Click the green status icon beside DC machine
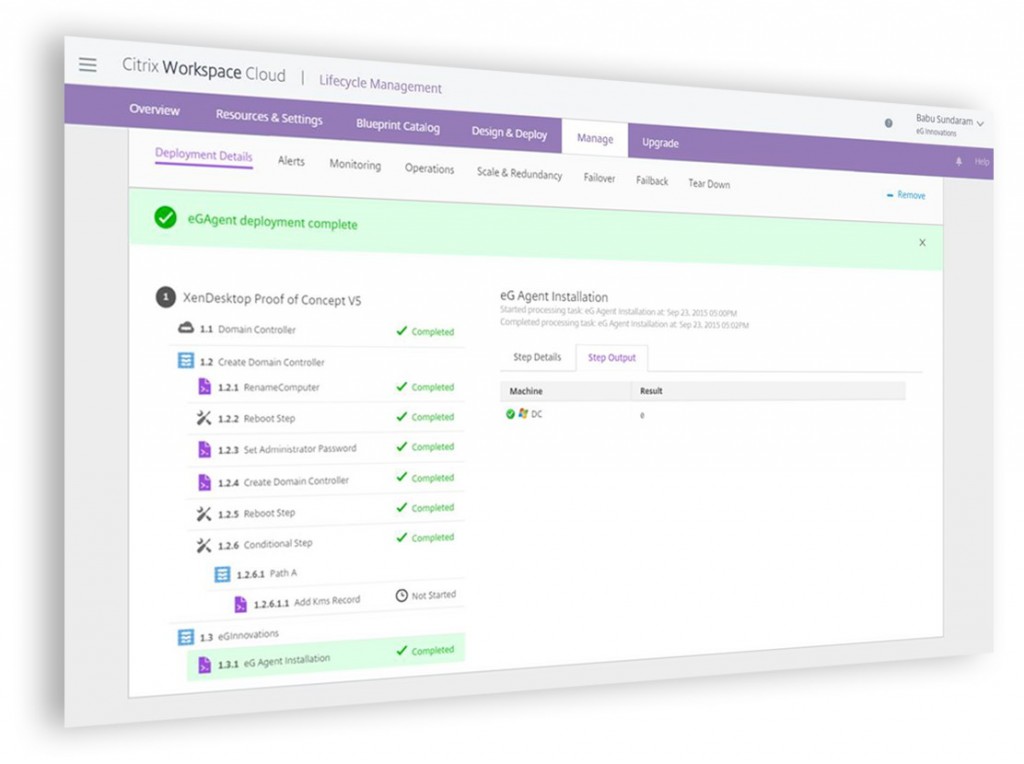1024x764 pixels. point(510,413)
